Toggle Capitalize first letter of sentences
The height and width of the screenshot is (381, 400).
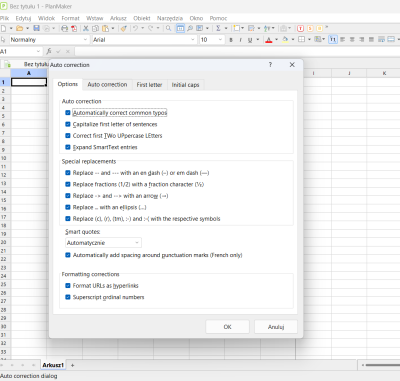click(68, 124)
